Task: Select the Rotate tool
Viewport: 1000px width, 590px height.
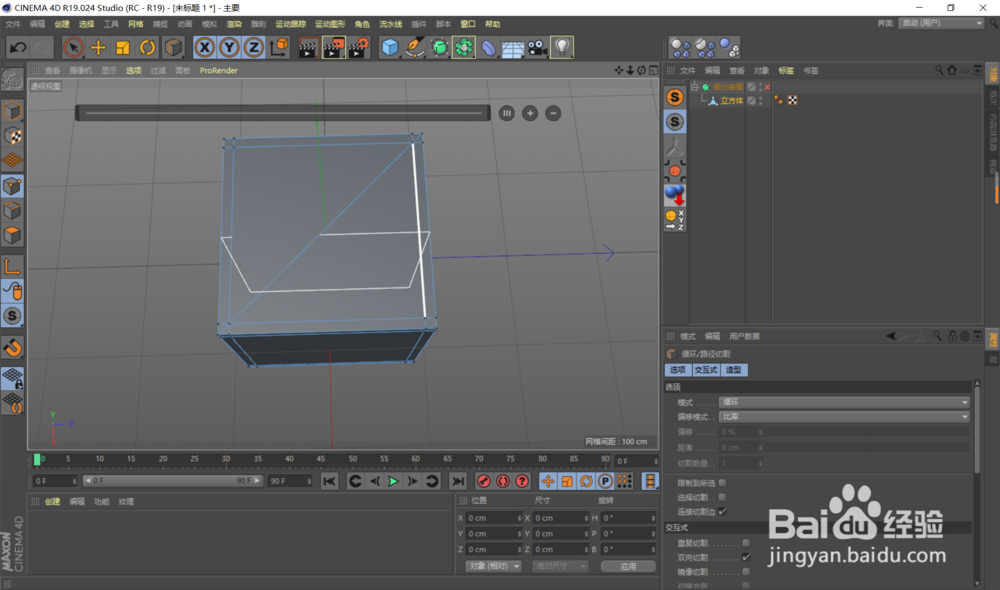Action: (x=147, y=47)
